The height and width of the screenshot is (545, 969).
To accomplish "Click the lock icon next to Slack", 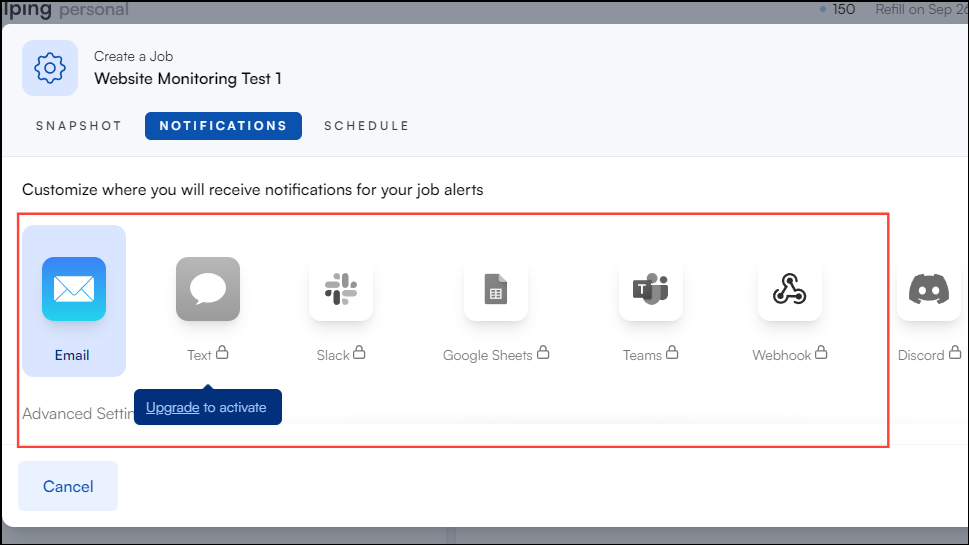I will tap(359, 353).
